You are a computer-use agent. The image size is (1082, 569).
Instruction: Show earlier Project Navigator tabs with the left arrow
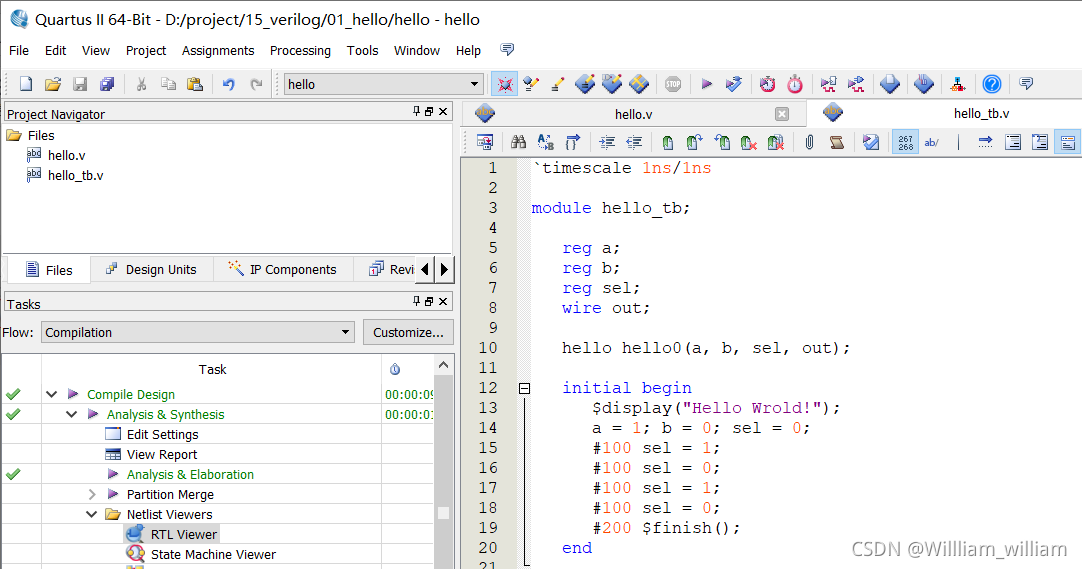[425, 269]
